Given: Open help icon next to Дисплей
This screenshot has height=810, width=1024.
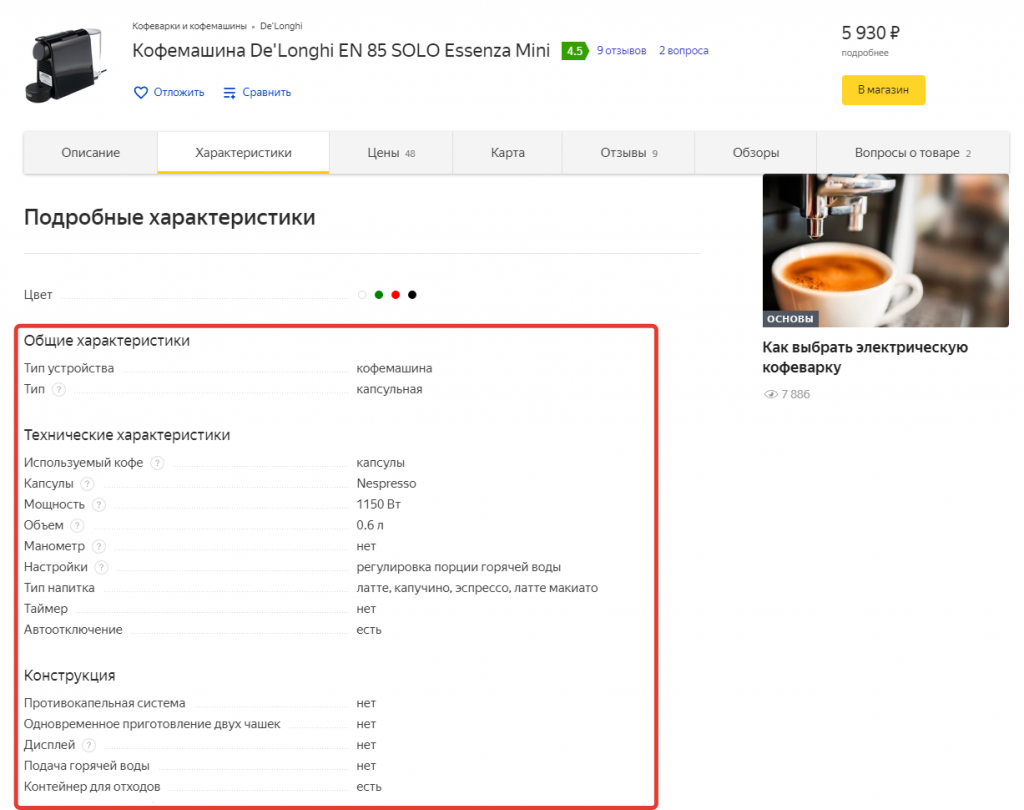Looking at the screenshot, I should click(89, 745).
